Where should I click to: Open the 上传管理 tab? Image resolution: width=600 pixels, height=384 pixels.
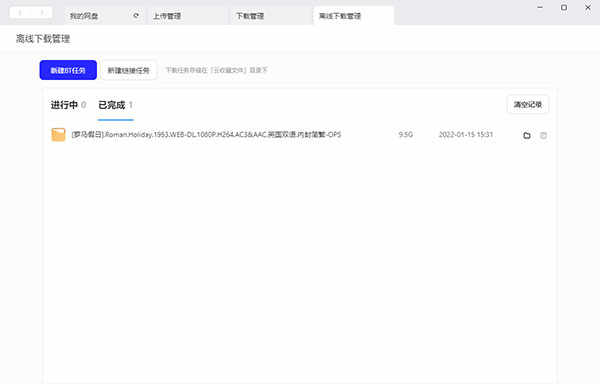pos(167,16)
